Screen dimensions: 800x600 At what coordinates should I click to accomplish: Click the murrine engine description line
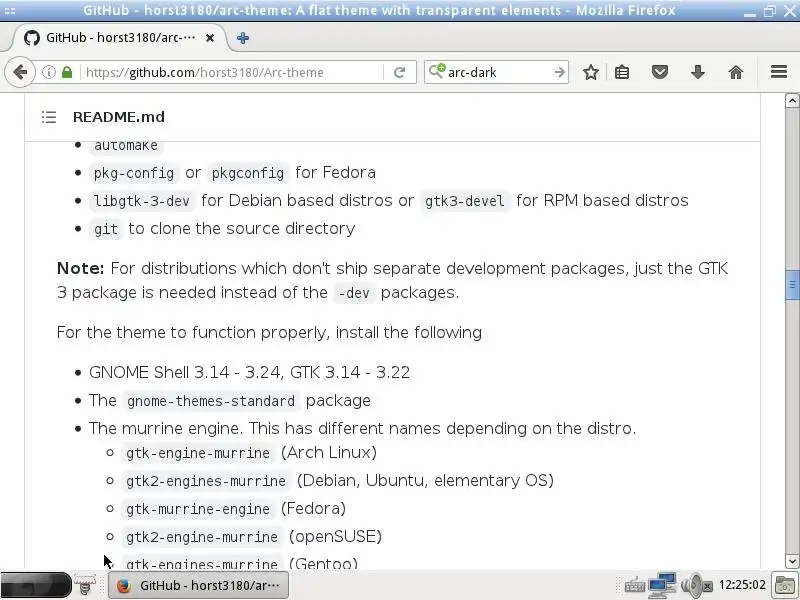(x=363, y=429)
